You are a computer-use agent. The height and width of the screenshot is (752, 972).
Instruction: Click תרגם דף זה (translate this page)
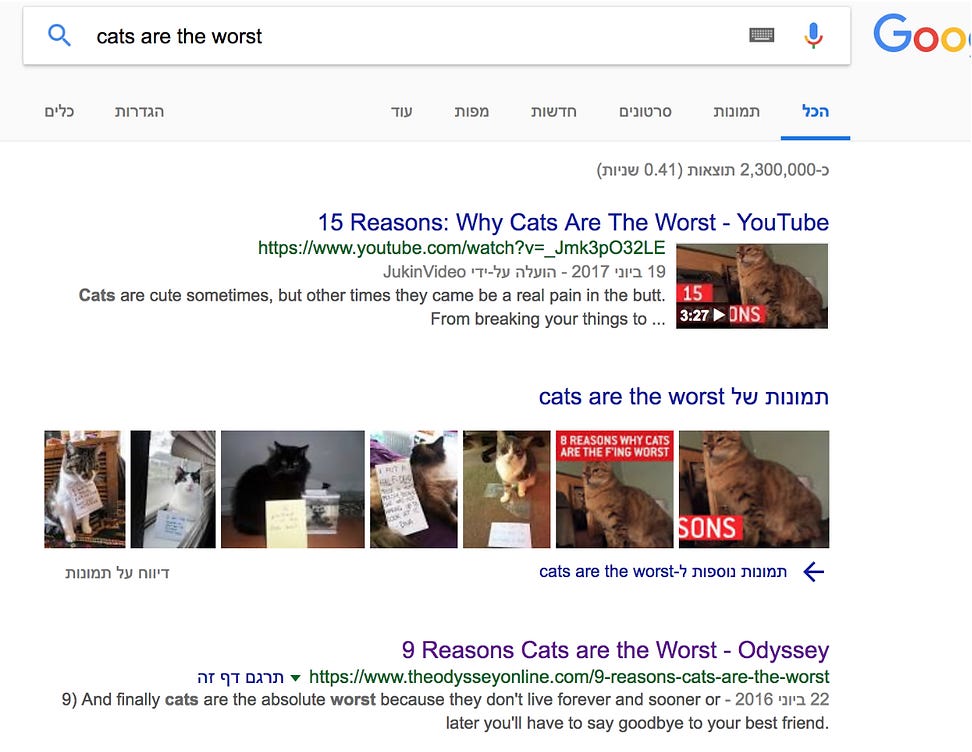click(241, 677)
